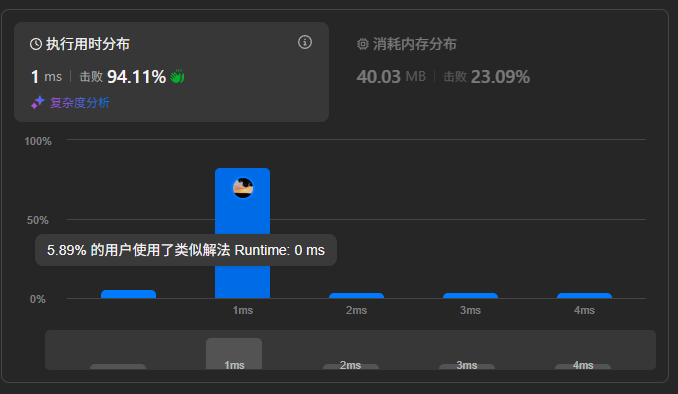Select the 0 ms bar in chart

pos(128,294)
